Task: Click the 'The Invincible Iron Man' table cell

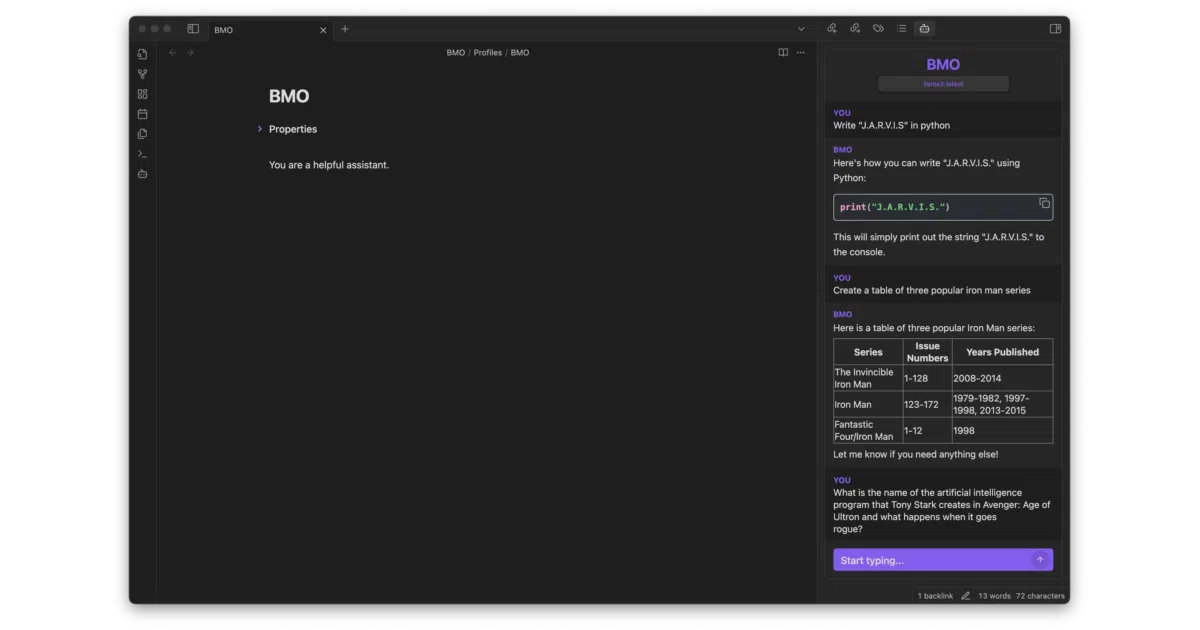Action: pyautogui.click(x=868, y=378)
